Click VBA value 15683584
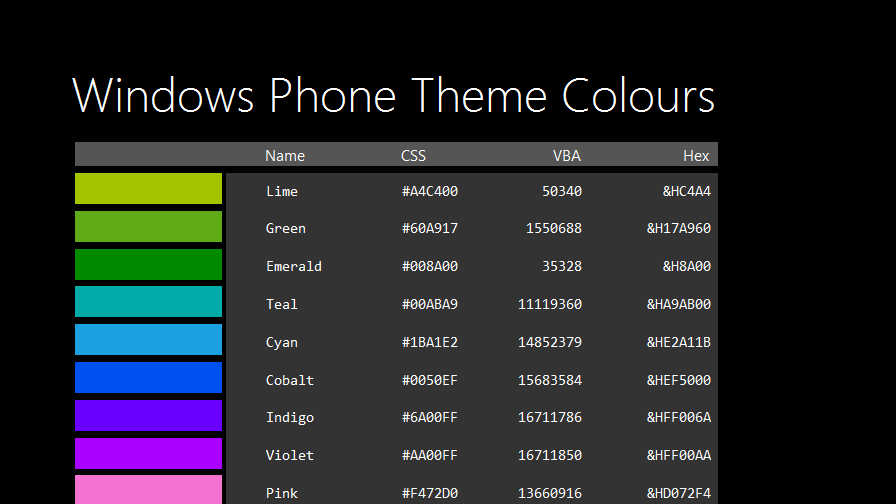The image size is (896, 504). point(550,380)
